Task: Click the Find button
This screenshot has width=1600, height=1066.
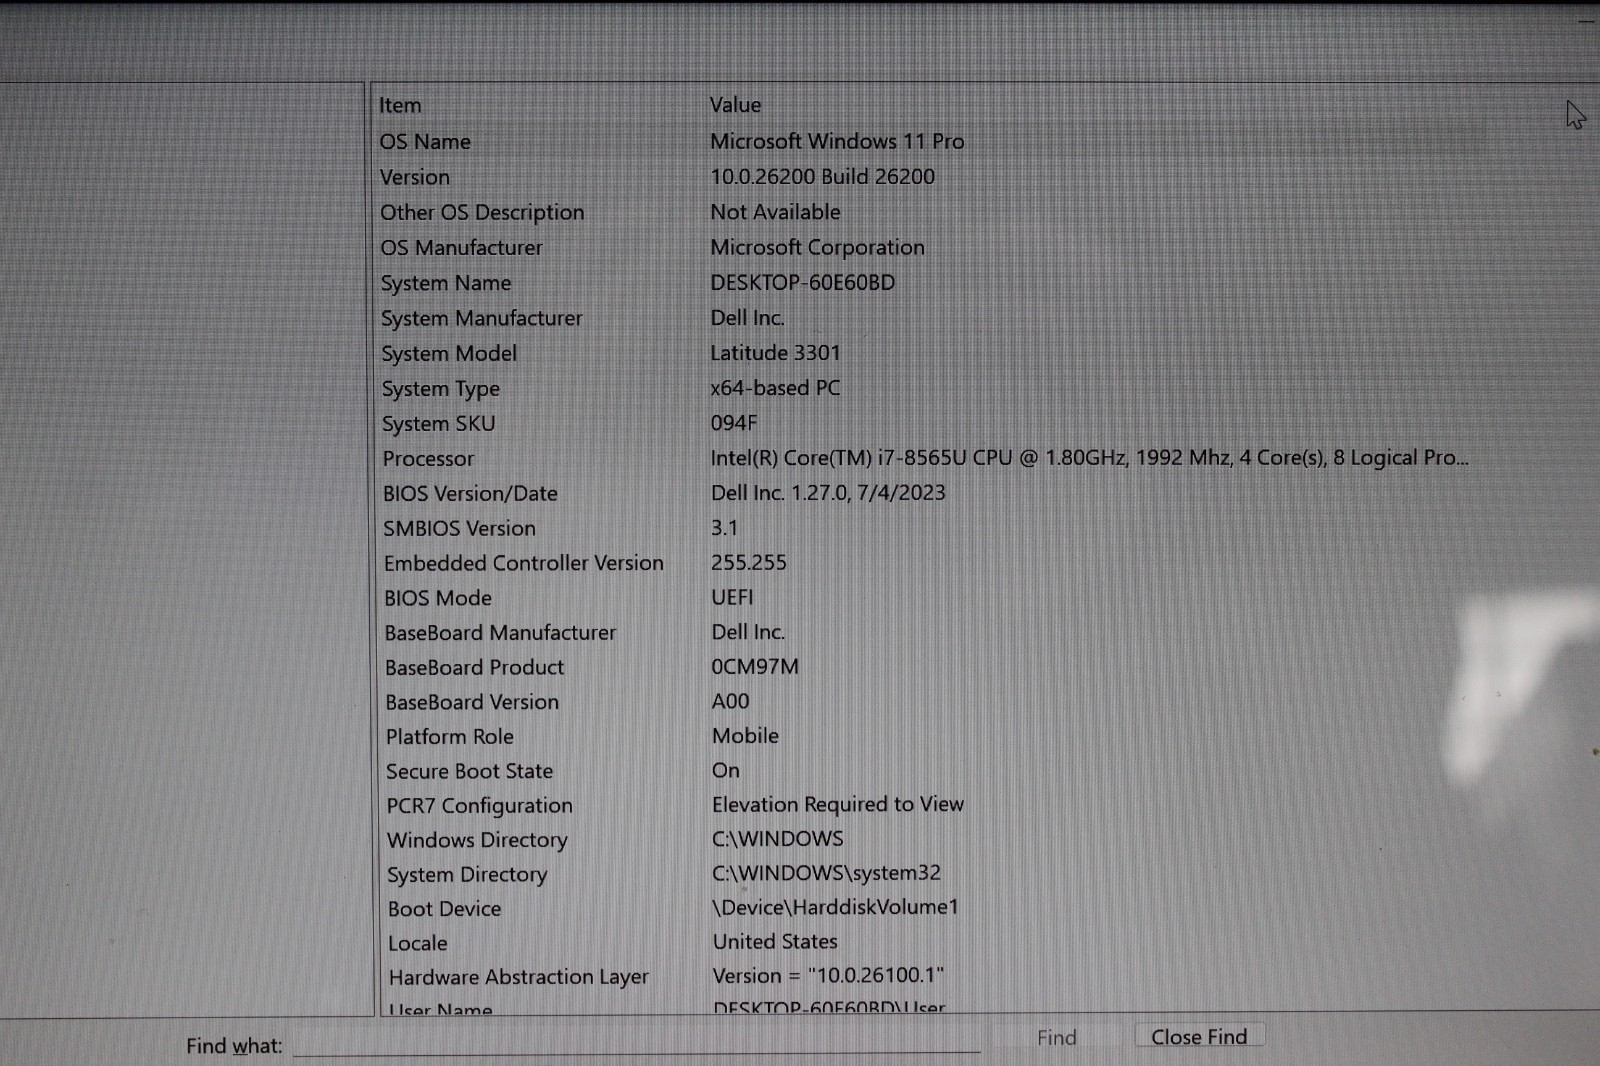Action: [1056, 1038]
